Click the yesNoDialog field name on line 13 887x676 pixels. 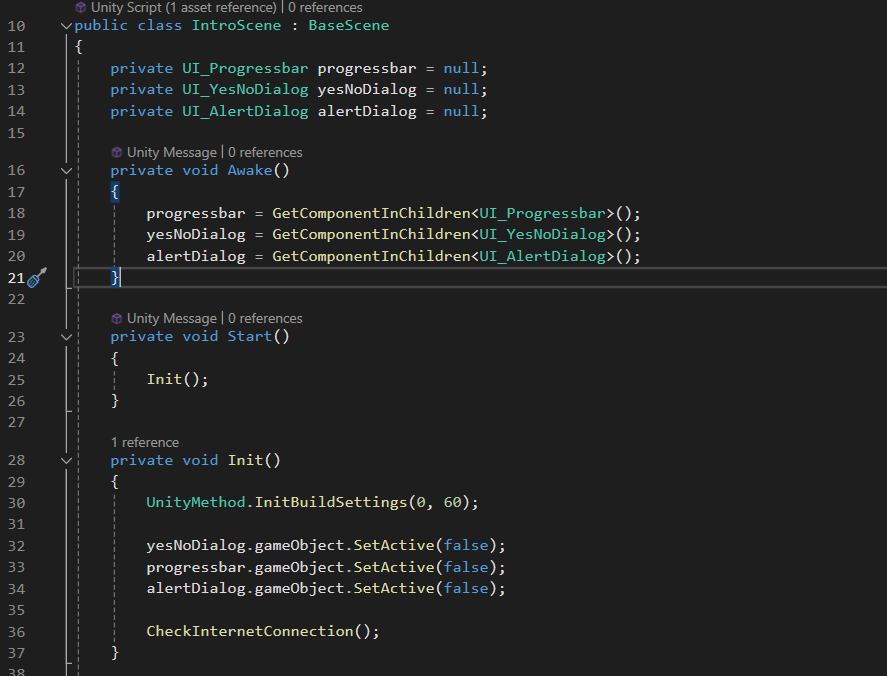(x=367, y=89)
